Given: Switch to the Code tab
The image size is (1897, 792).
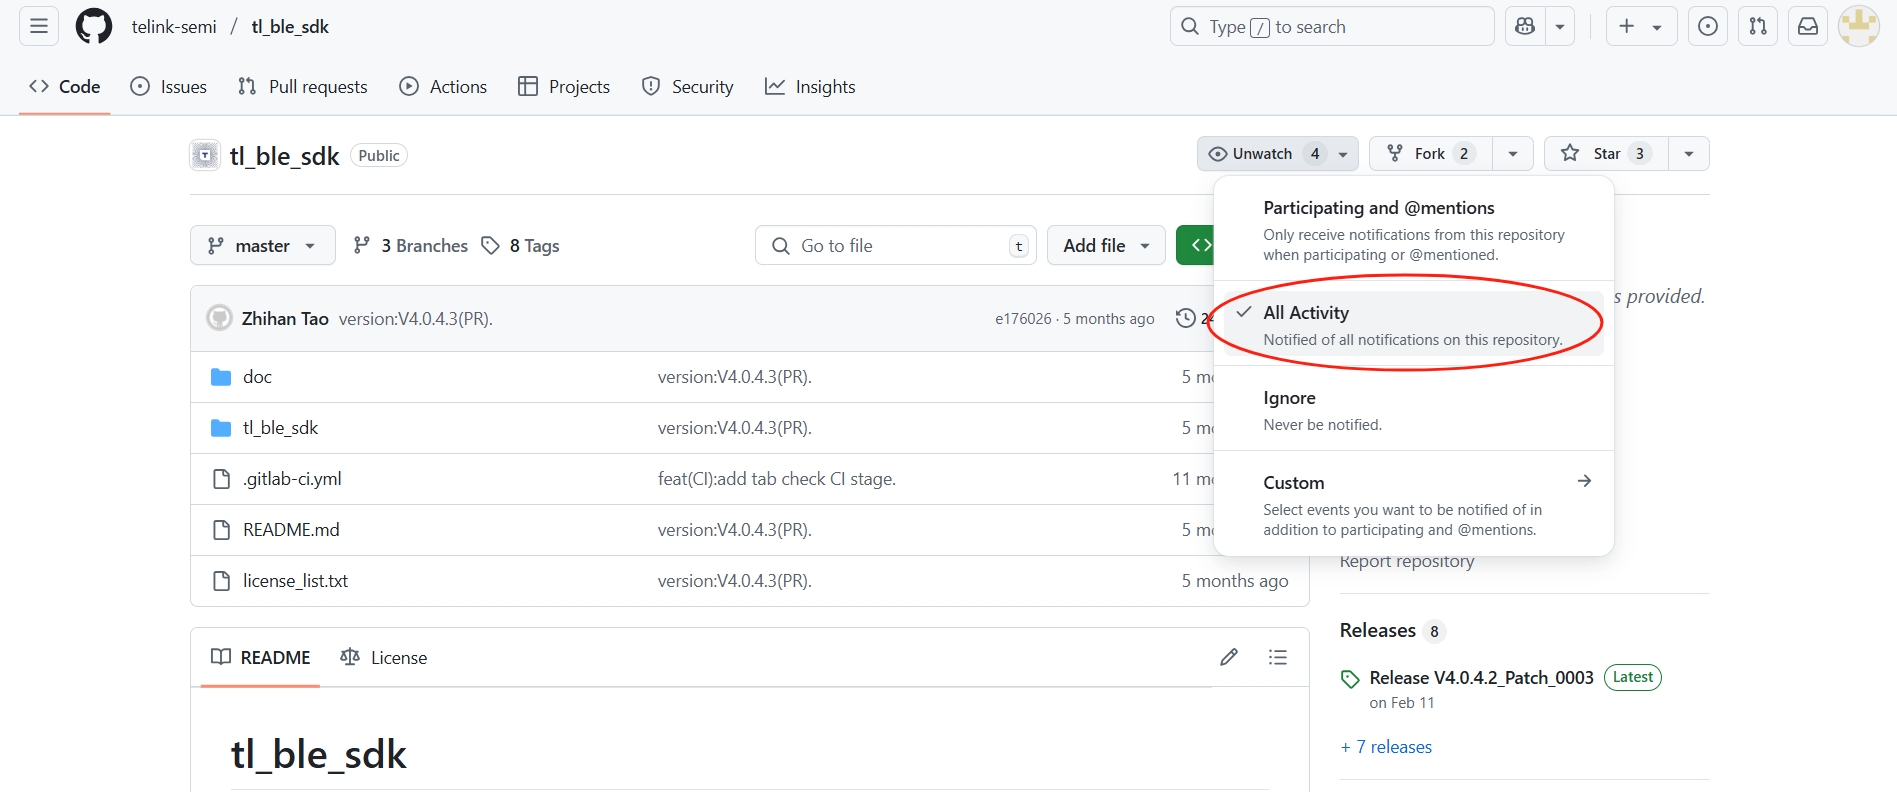Looking at the screenshot, I should [x=65, y=87].
